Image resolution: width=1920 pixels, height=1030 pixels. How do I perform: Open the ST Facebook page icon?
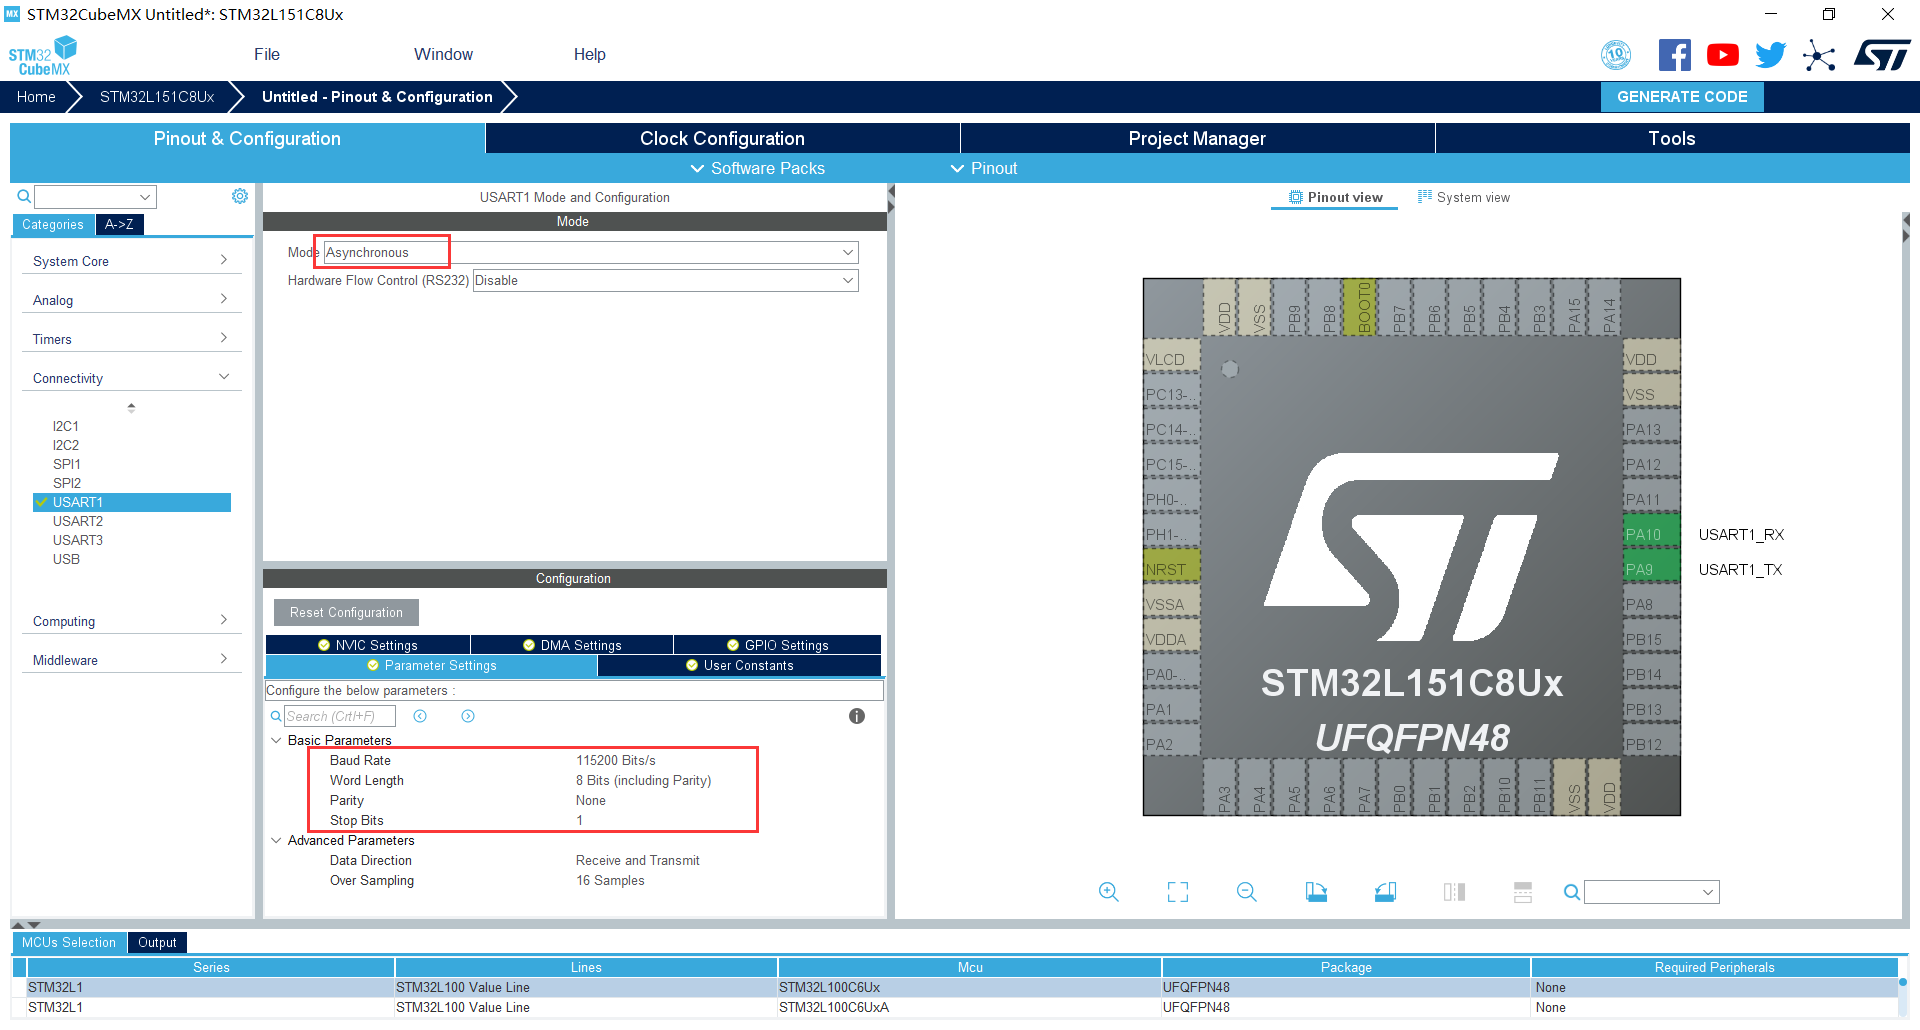(x=1674, y=55)
